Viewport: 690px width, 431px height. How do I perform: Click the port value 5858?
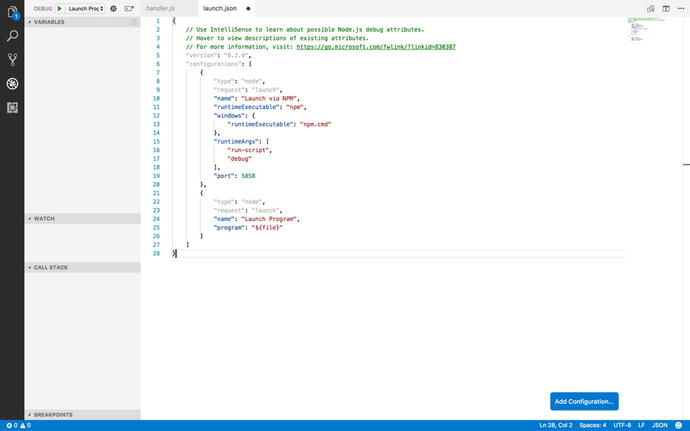[x=248, y=176]
